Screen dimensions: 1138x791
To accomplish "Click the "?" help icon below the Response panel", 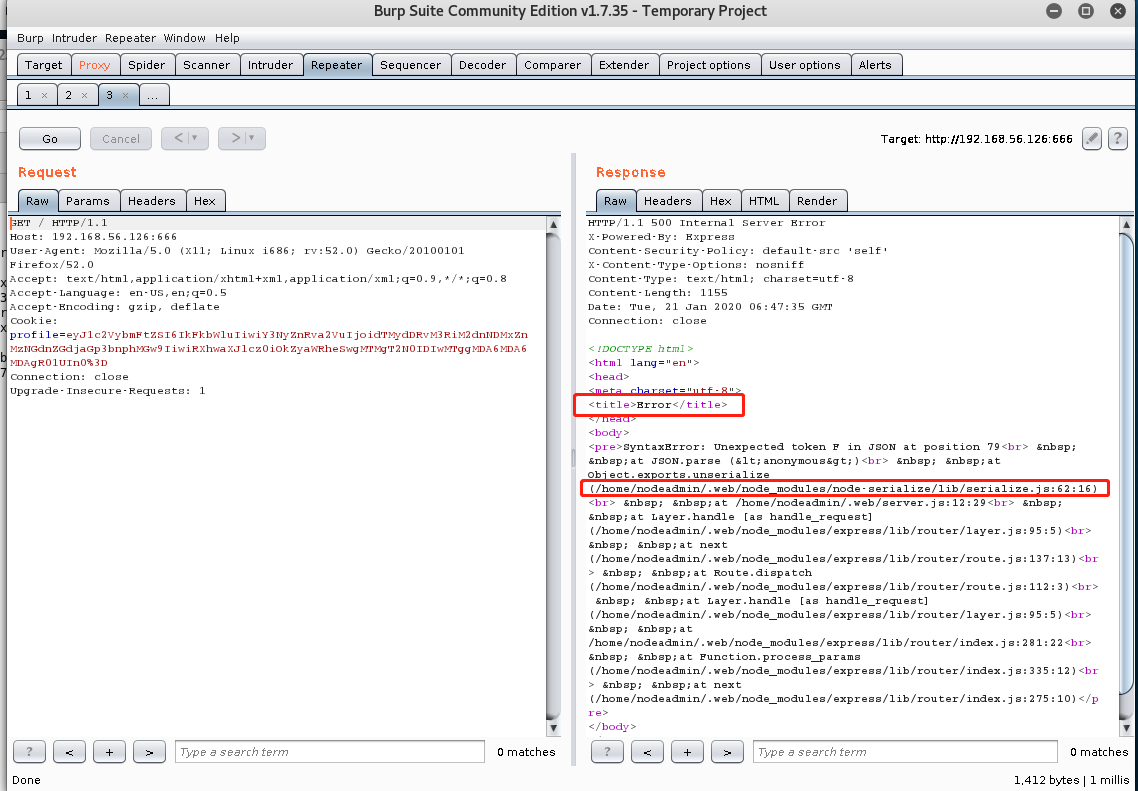I will (x=607, y=751).
